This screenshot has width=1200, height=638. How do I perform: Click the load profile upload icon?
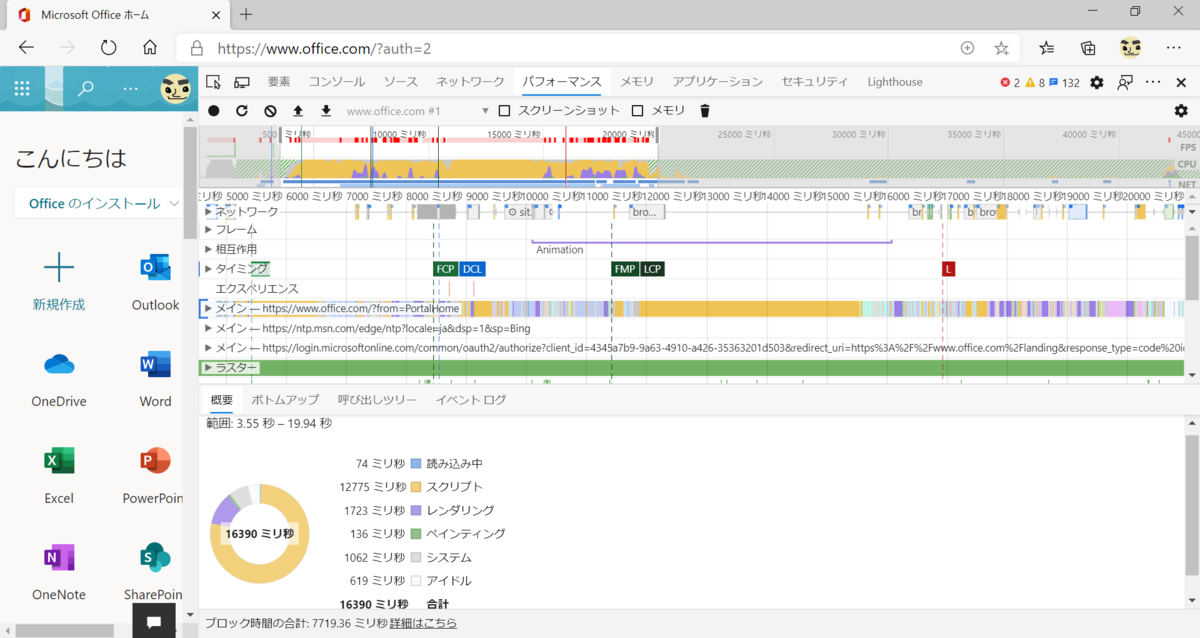(298, 111)
